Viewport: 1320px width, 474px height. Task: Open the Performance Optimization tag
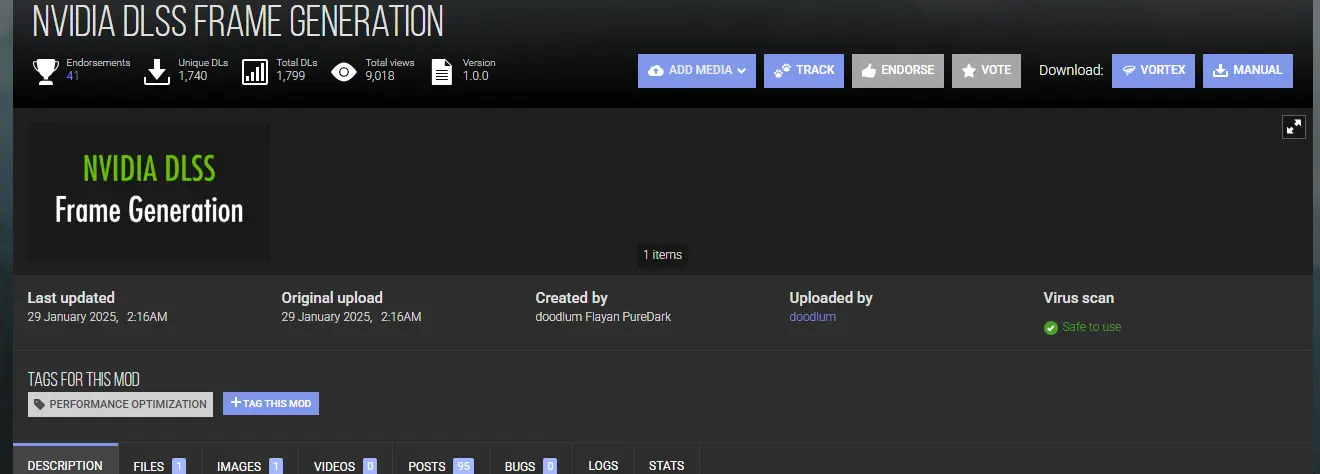point(120,404)
